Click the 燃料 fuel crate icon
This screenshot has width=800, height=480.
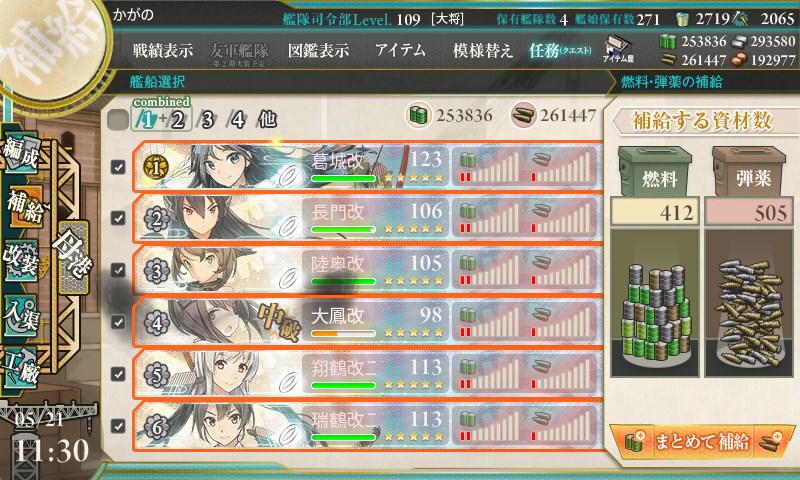coord(655,172)
